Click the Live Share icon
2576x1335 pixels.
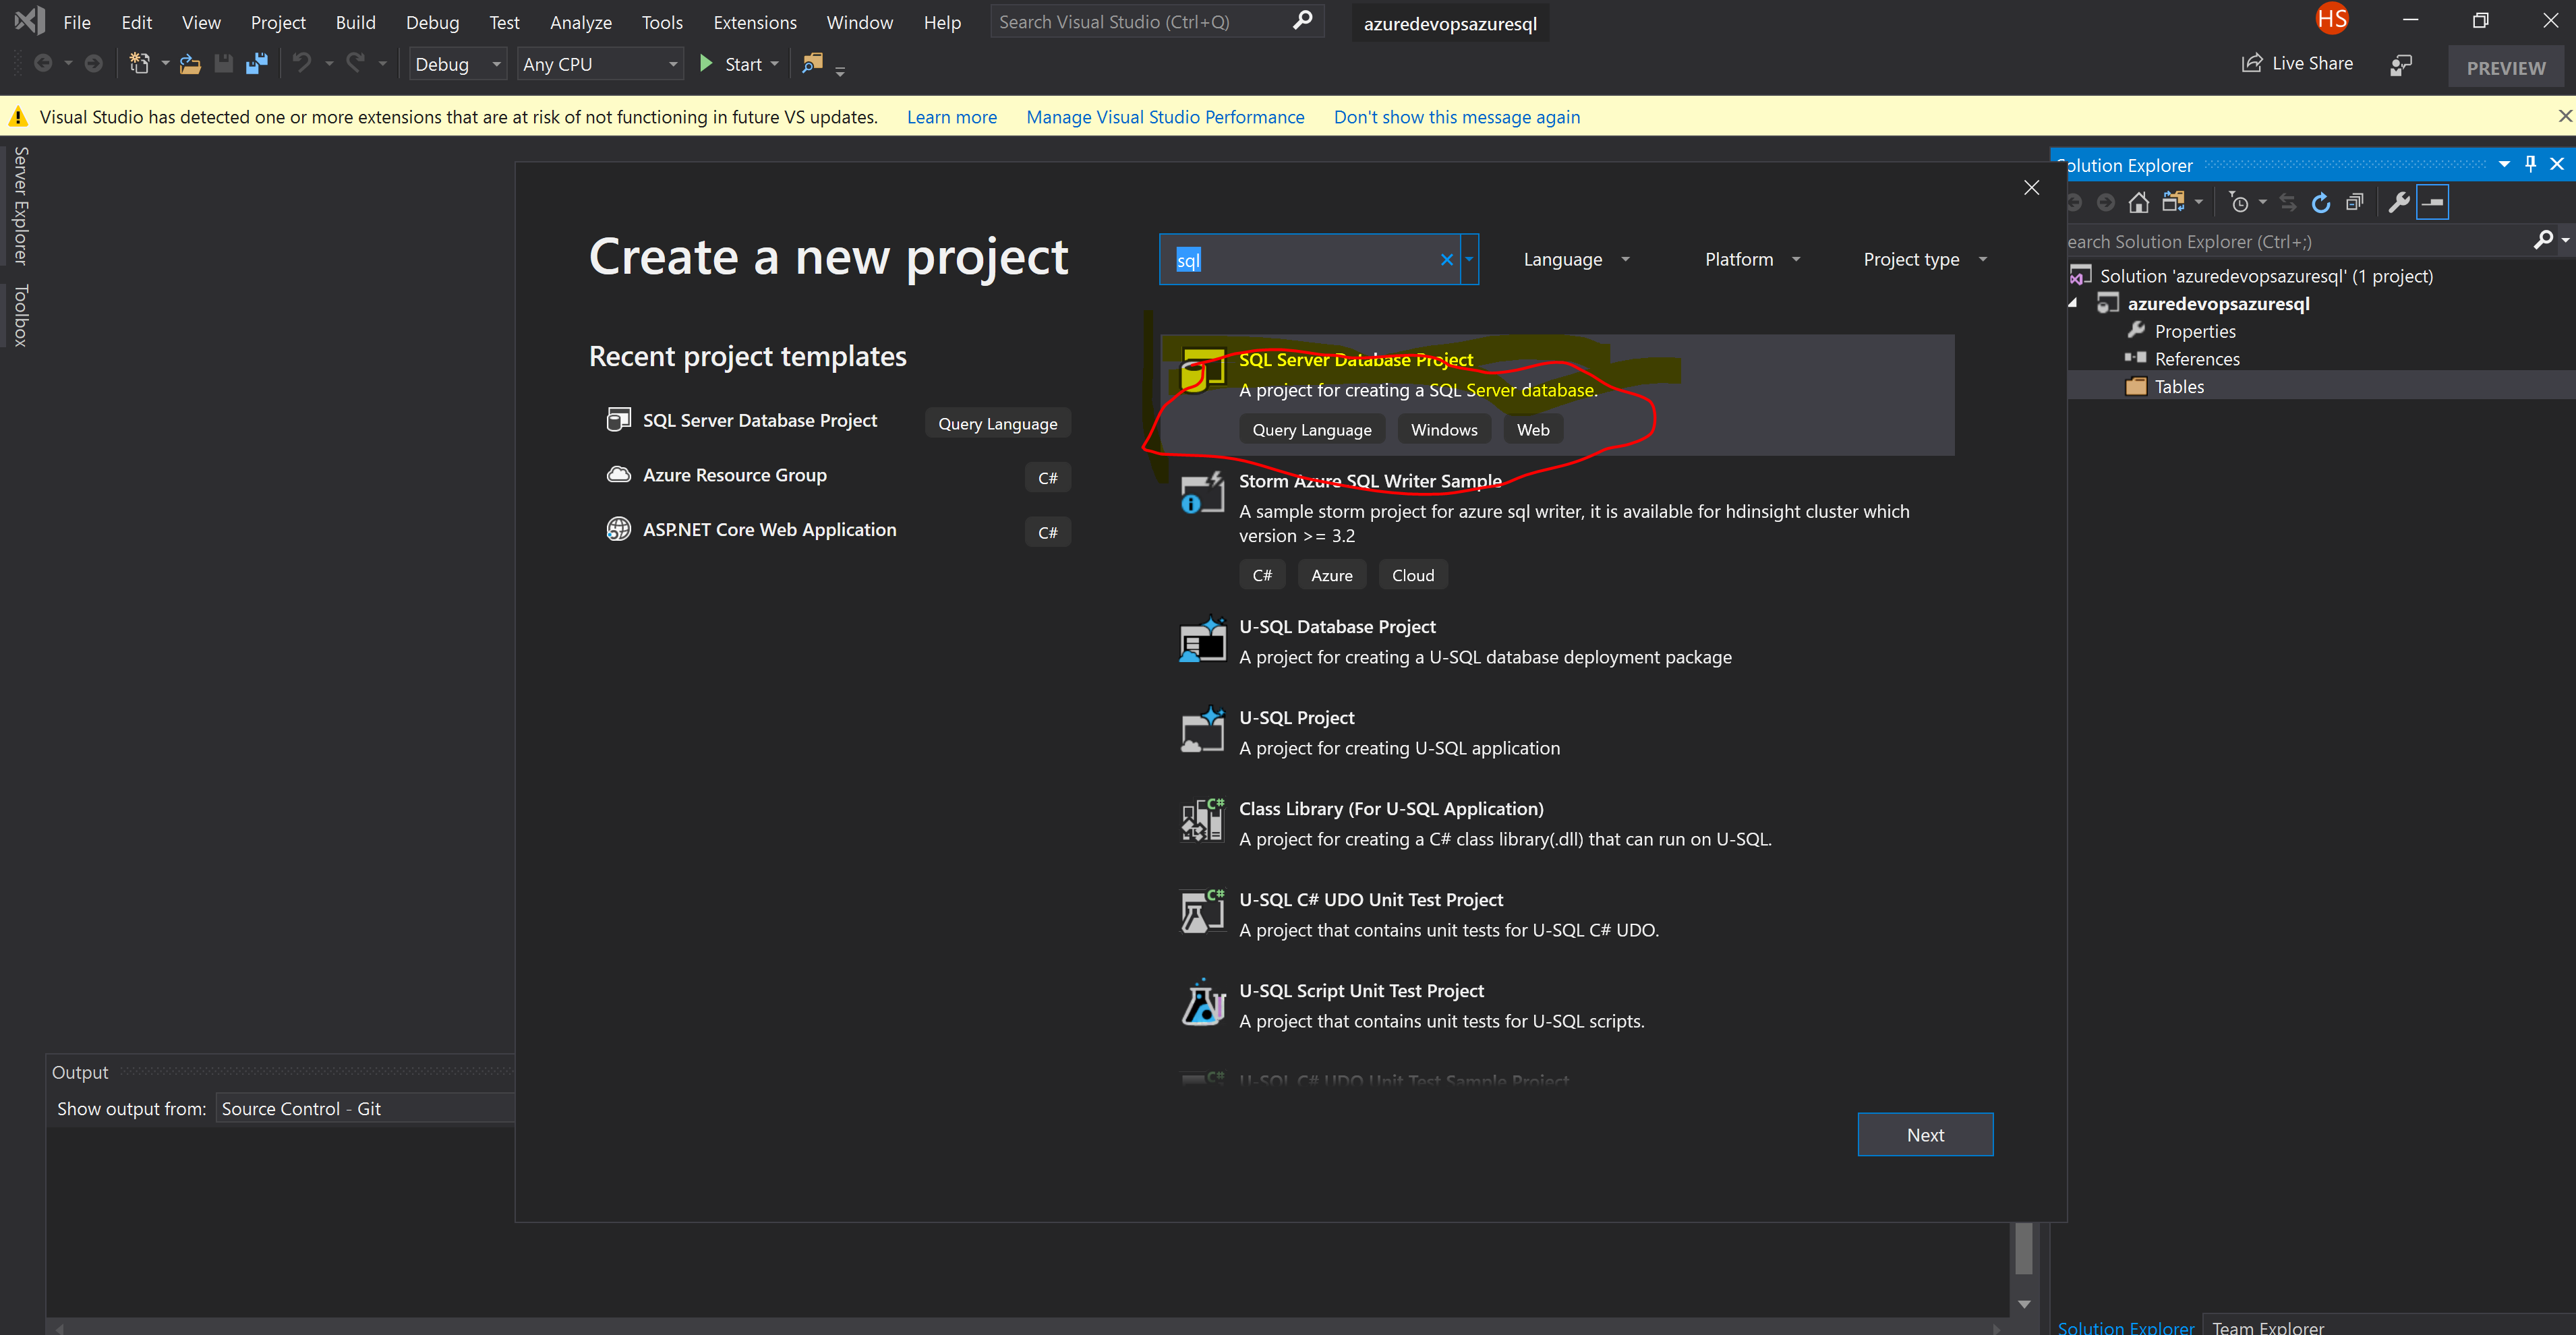[2251, 63]
